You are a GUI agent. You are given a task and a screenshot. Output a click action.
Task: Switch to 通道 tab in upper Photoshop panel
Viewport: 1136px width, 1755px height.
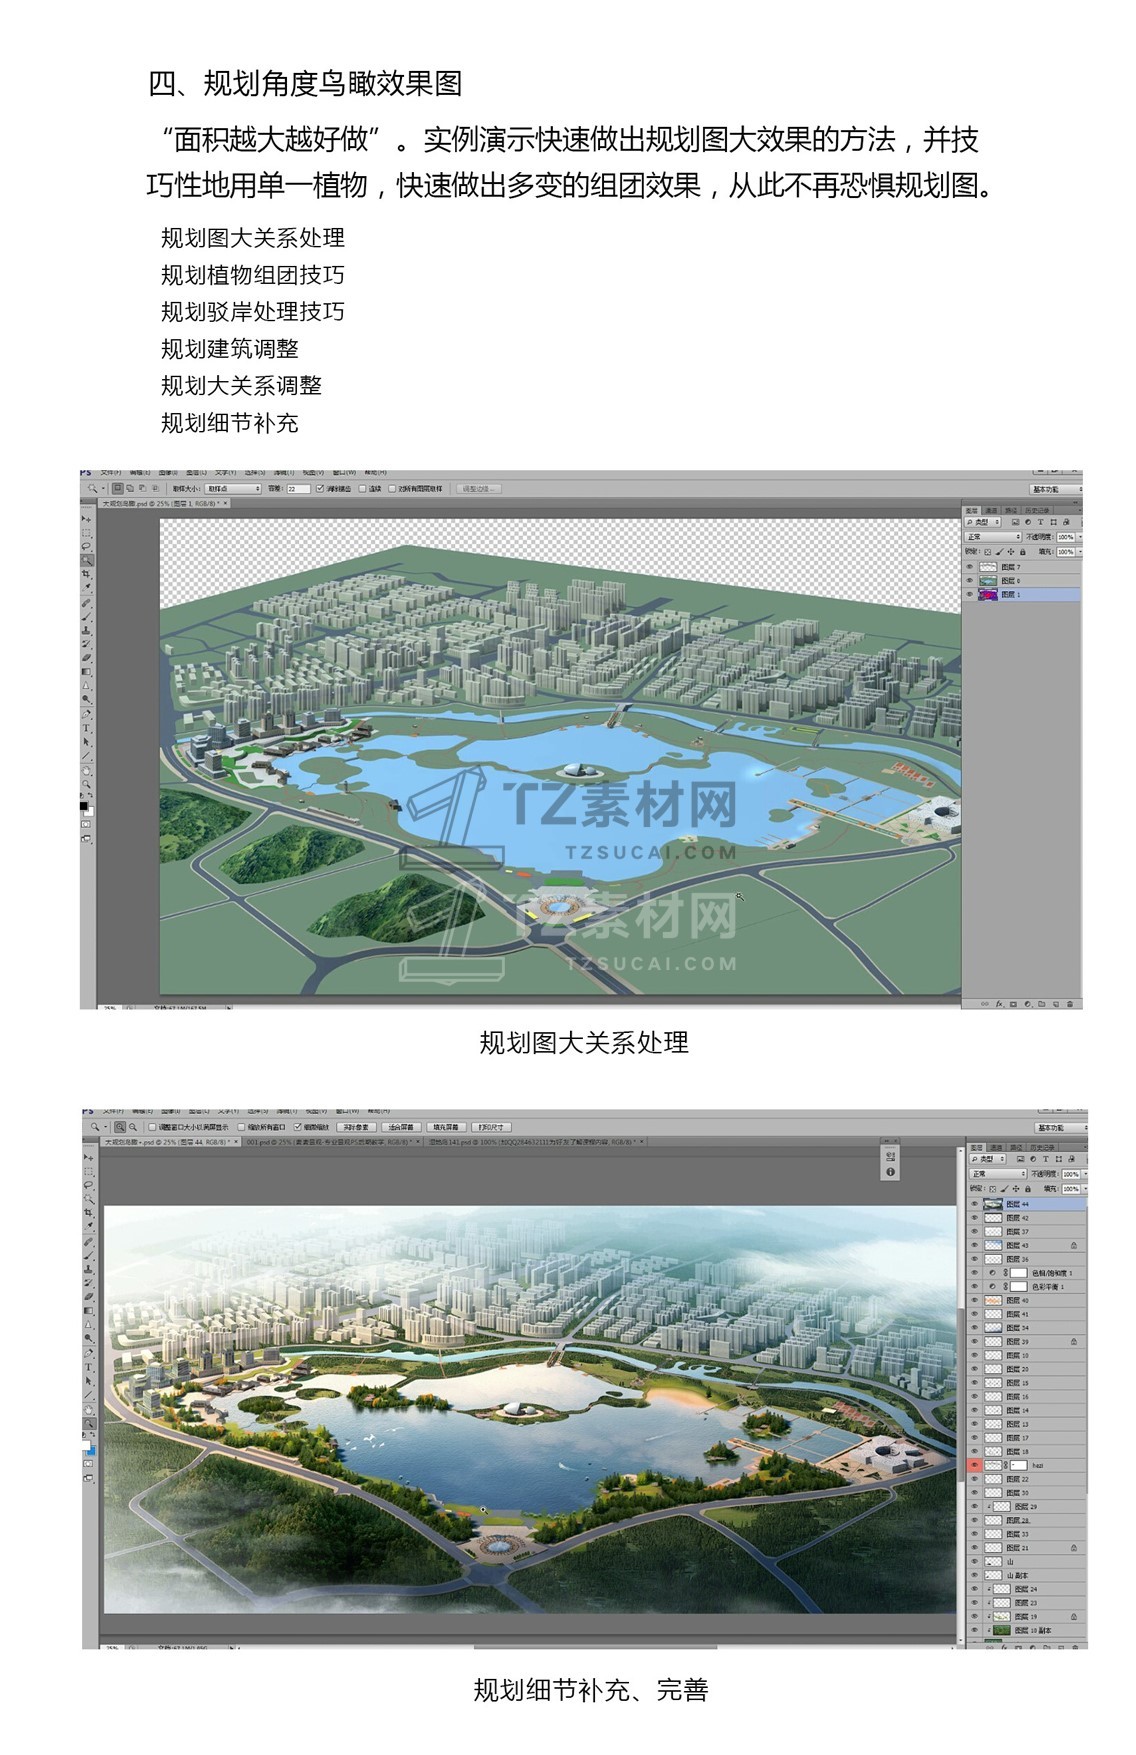[x=992, y=511]
